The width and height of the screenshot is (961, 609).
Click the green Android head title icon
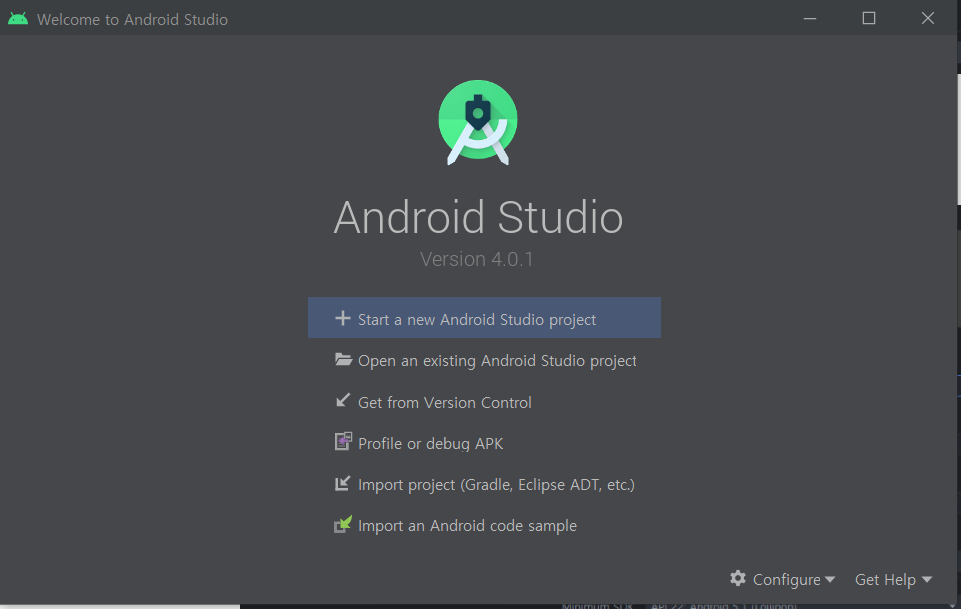(x=18, y=18)
